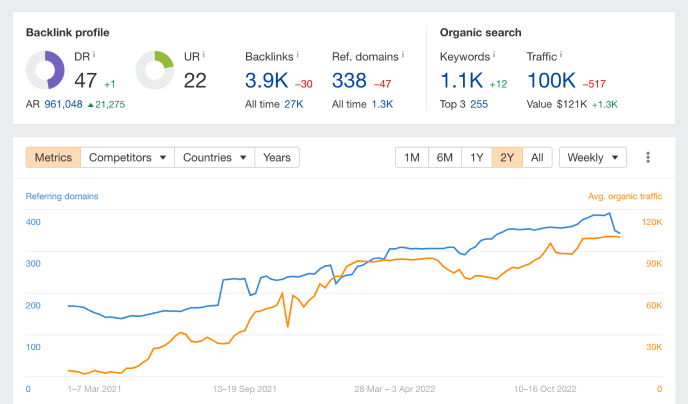Switch to the All time range
Screen dimensions: 688x404
[x=537, y=158]
